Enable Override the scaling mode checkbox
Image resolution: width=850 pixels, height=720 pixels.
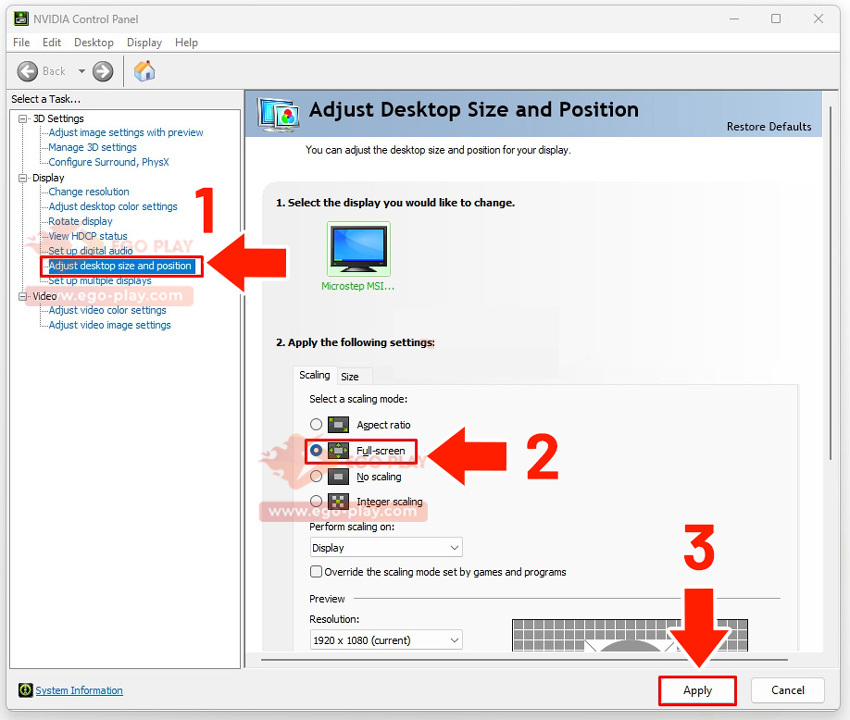316,572
